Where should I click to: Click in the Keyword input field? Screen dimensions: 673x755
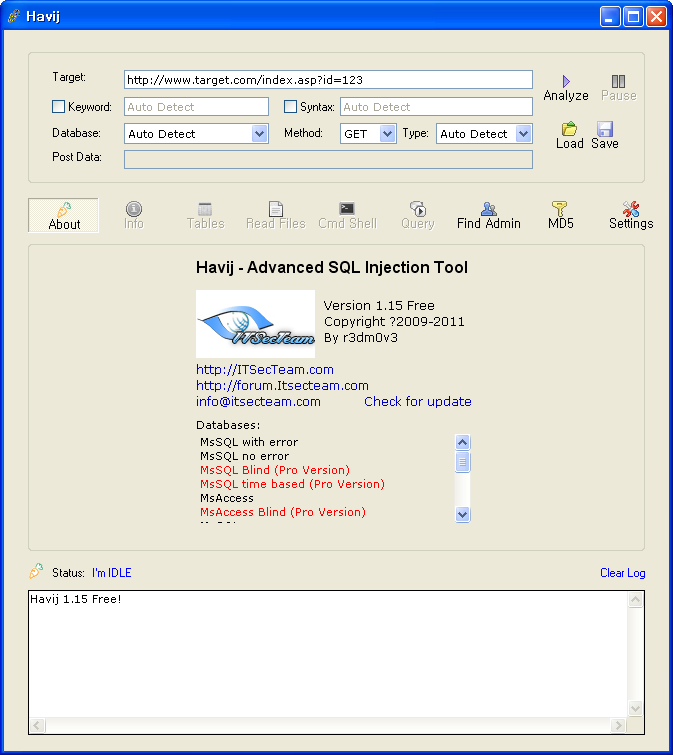[196, 106]
